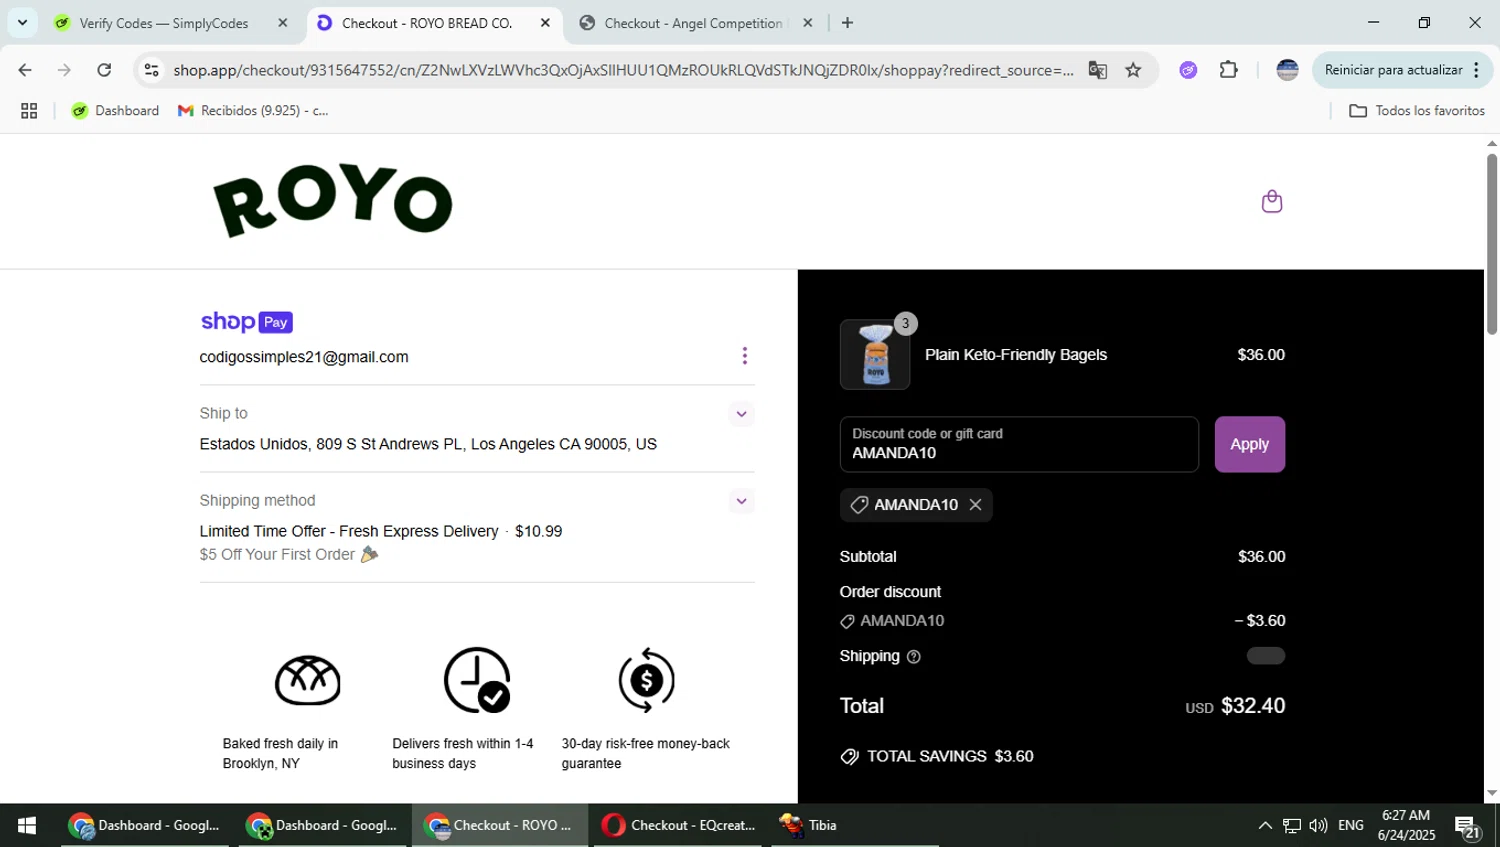The height and width of the screenshot is (847, 1500).
Task: Click the Reiniciar para actualizar button
Action: pyautogui.click(x=1401, y=70)
